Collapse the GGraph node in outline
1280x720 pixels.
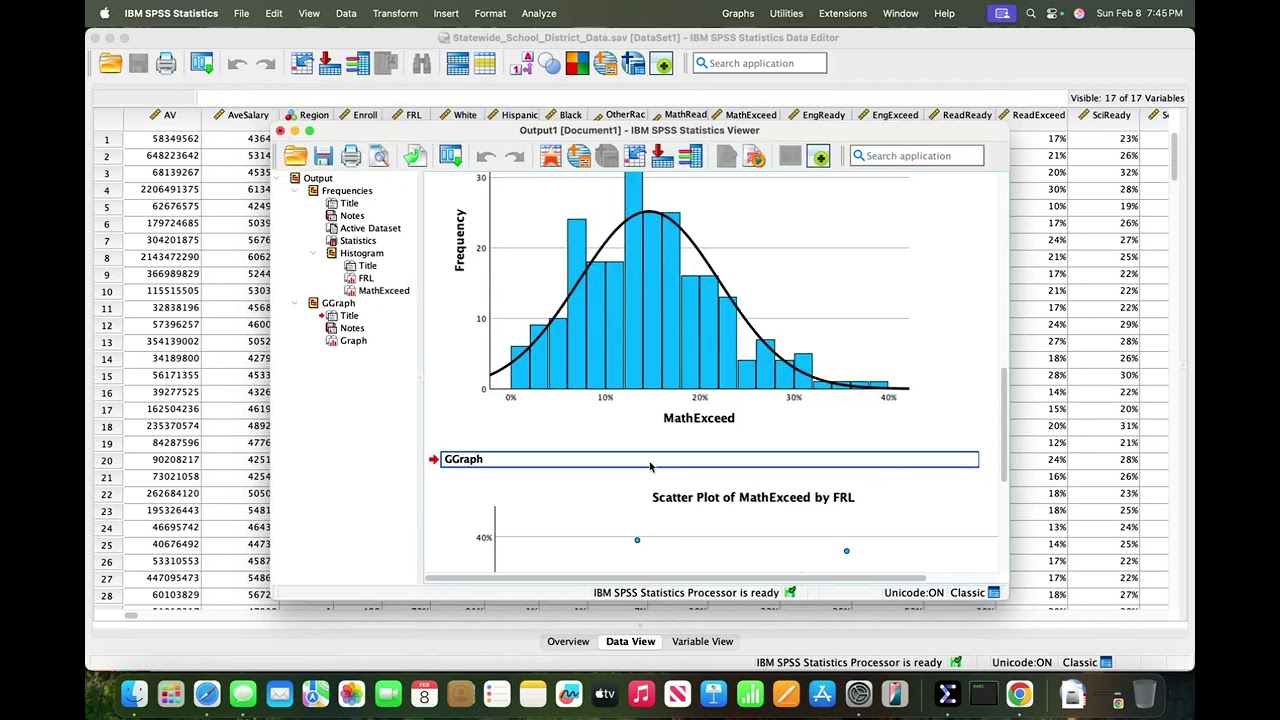coord(296,303)
